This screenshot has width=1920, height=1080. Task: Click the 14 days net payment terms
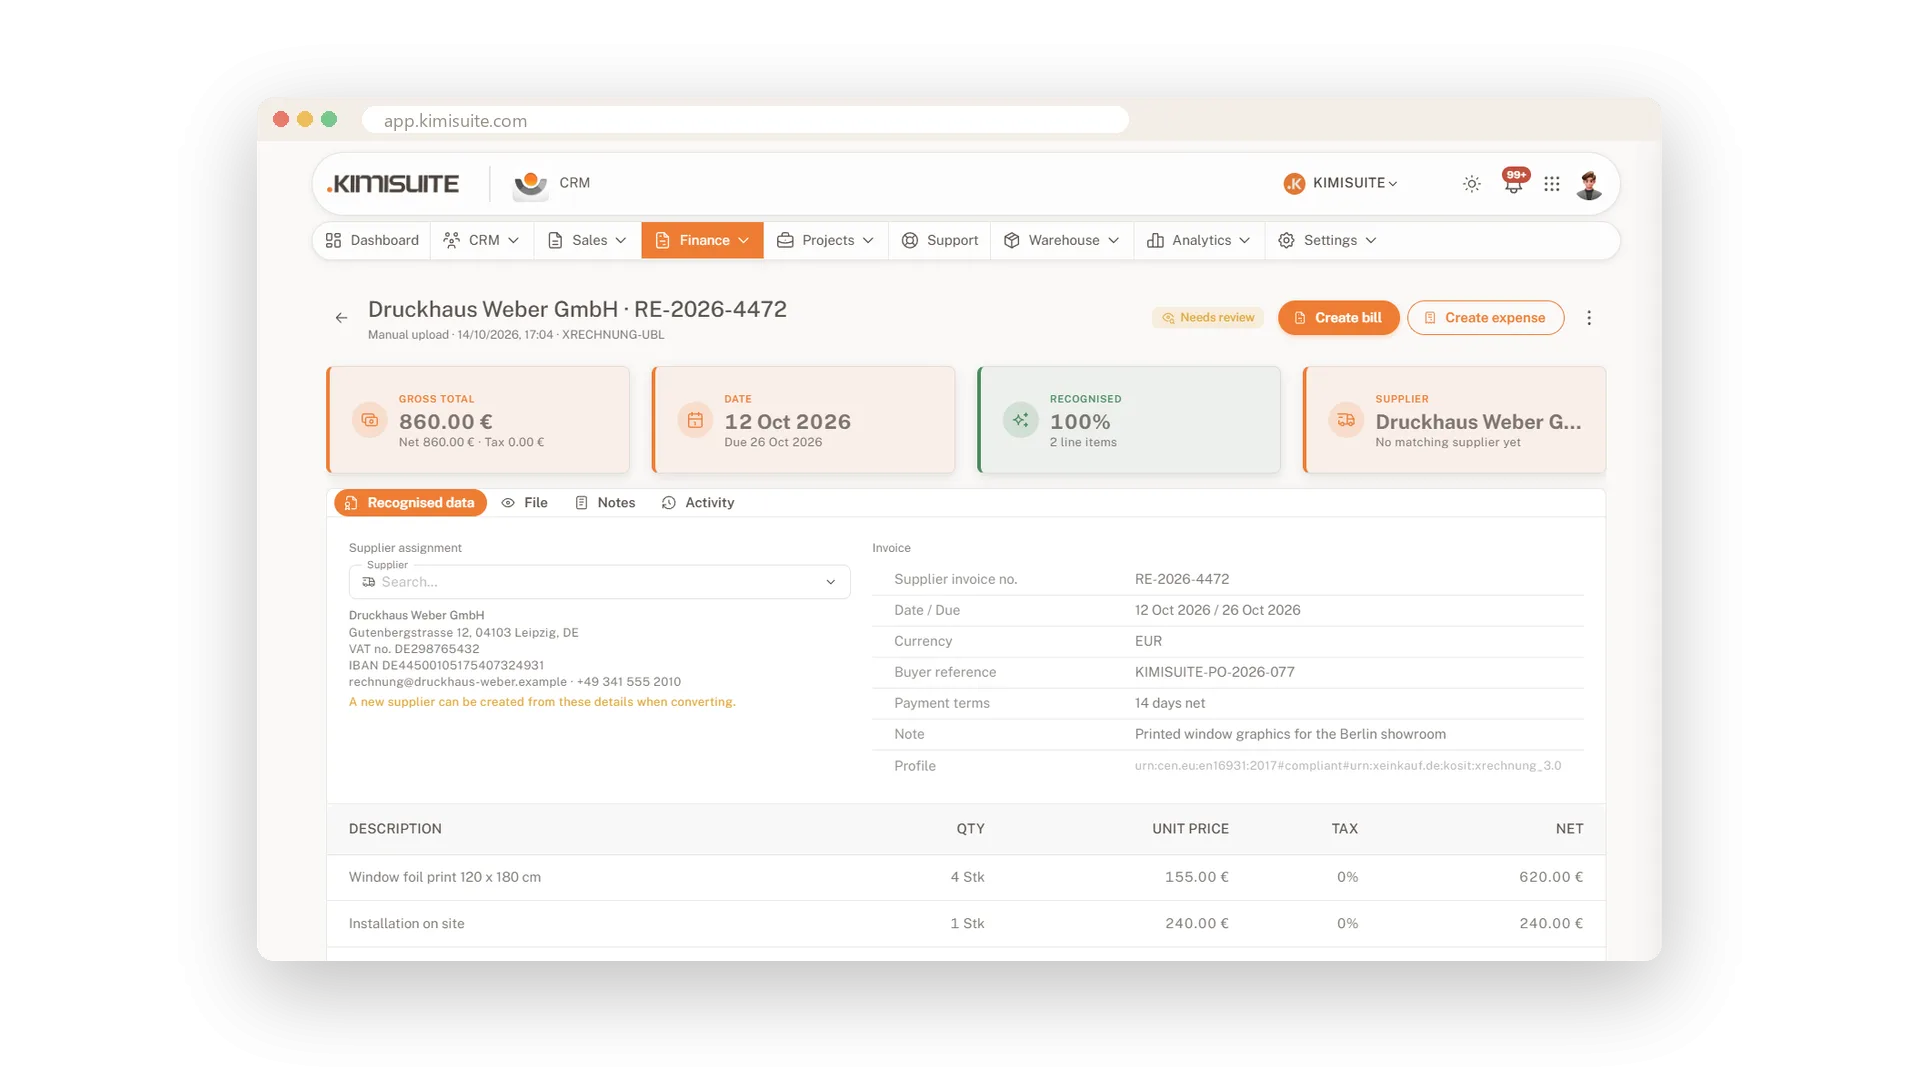point(1170,703)
